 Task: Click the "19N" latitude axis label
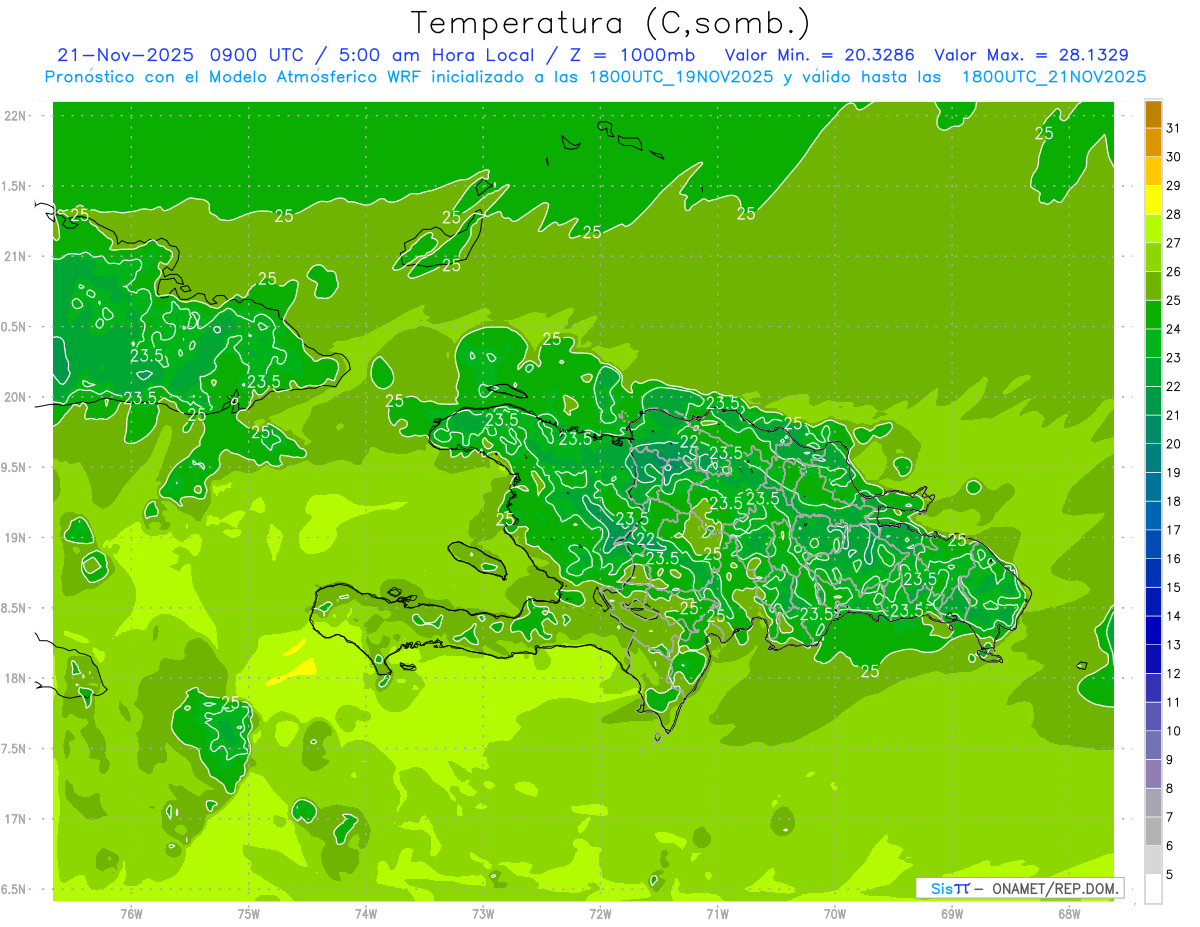[15, 538]
